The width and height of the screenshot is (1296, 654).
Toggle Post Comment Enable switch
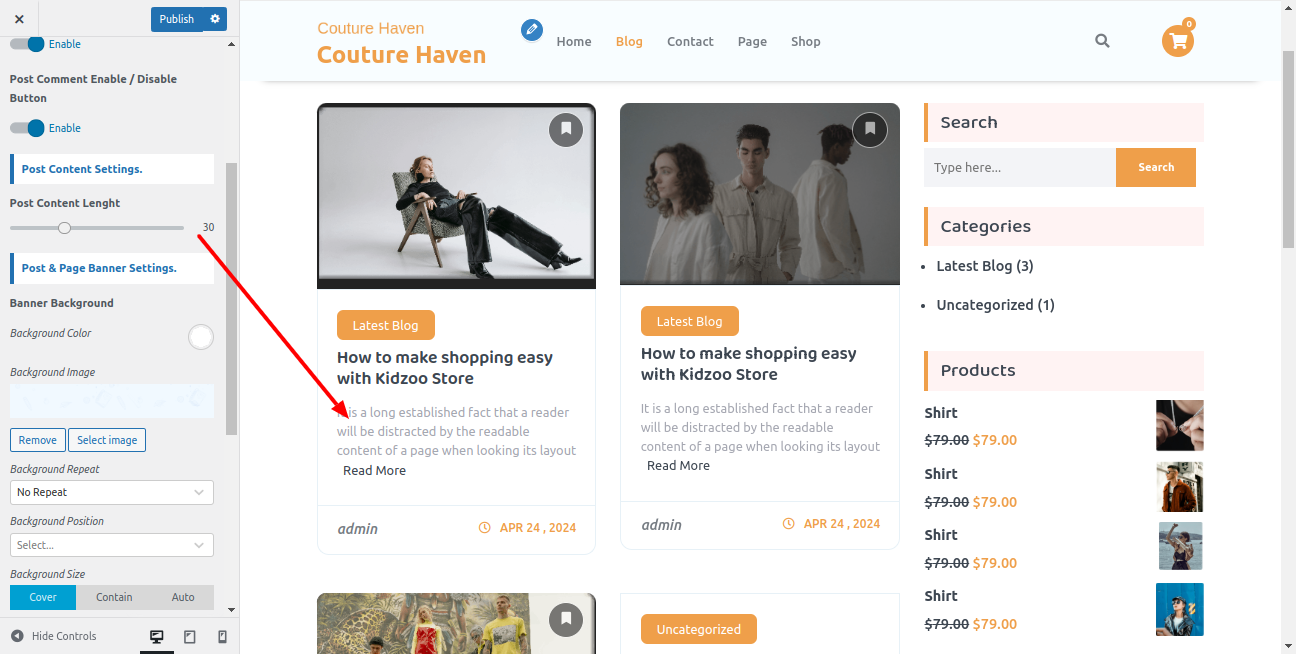(28, 128)
